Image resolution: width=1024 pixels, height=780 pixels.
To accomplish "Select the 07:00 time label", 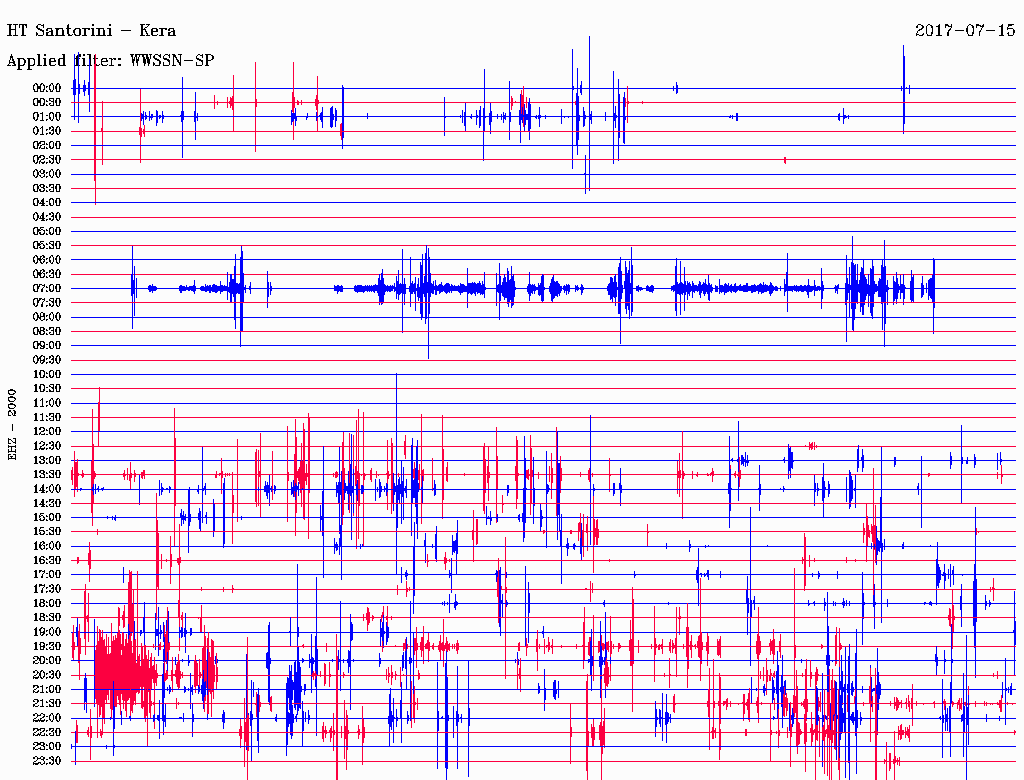I will [x=47, y=288].
